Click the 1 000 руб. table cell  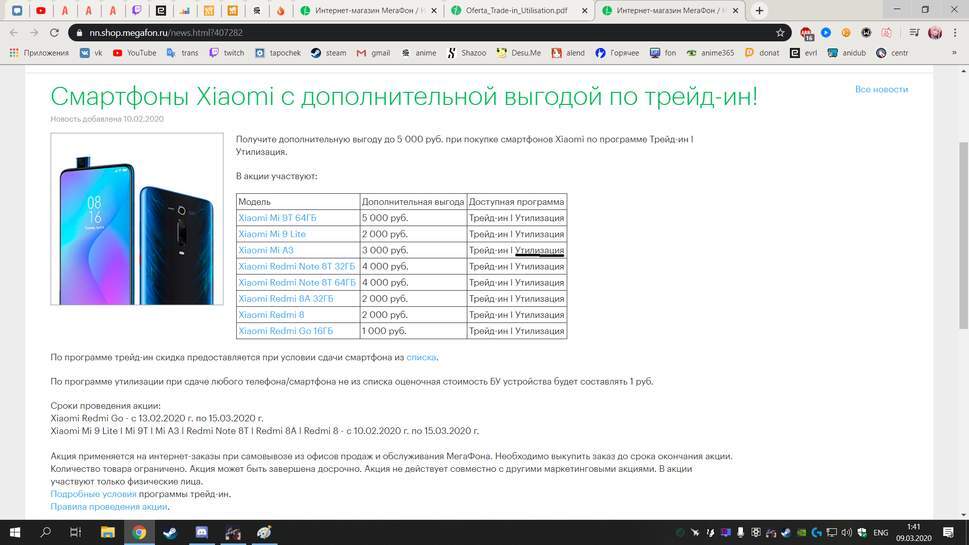(413, 331)
